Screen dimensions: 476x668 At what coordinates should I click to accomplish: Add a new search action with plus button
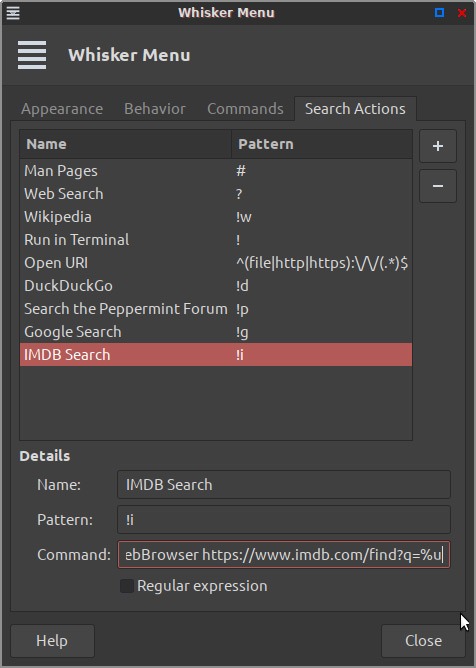[x=438, y=146]
